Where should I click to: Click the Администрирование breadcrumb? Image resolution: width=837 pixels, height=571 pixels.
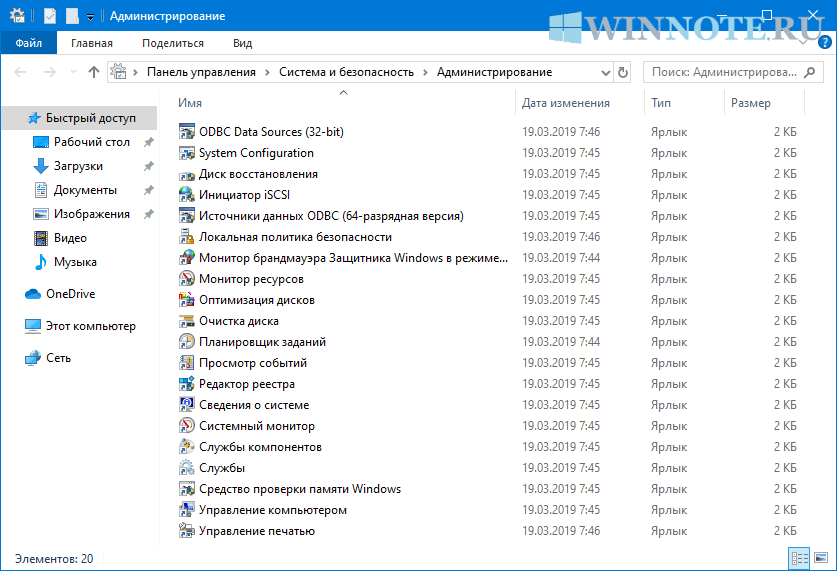[x=494, y=72]
